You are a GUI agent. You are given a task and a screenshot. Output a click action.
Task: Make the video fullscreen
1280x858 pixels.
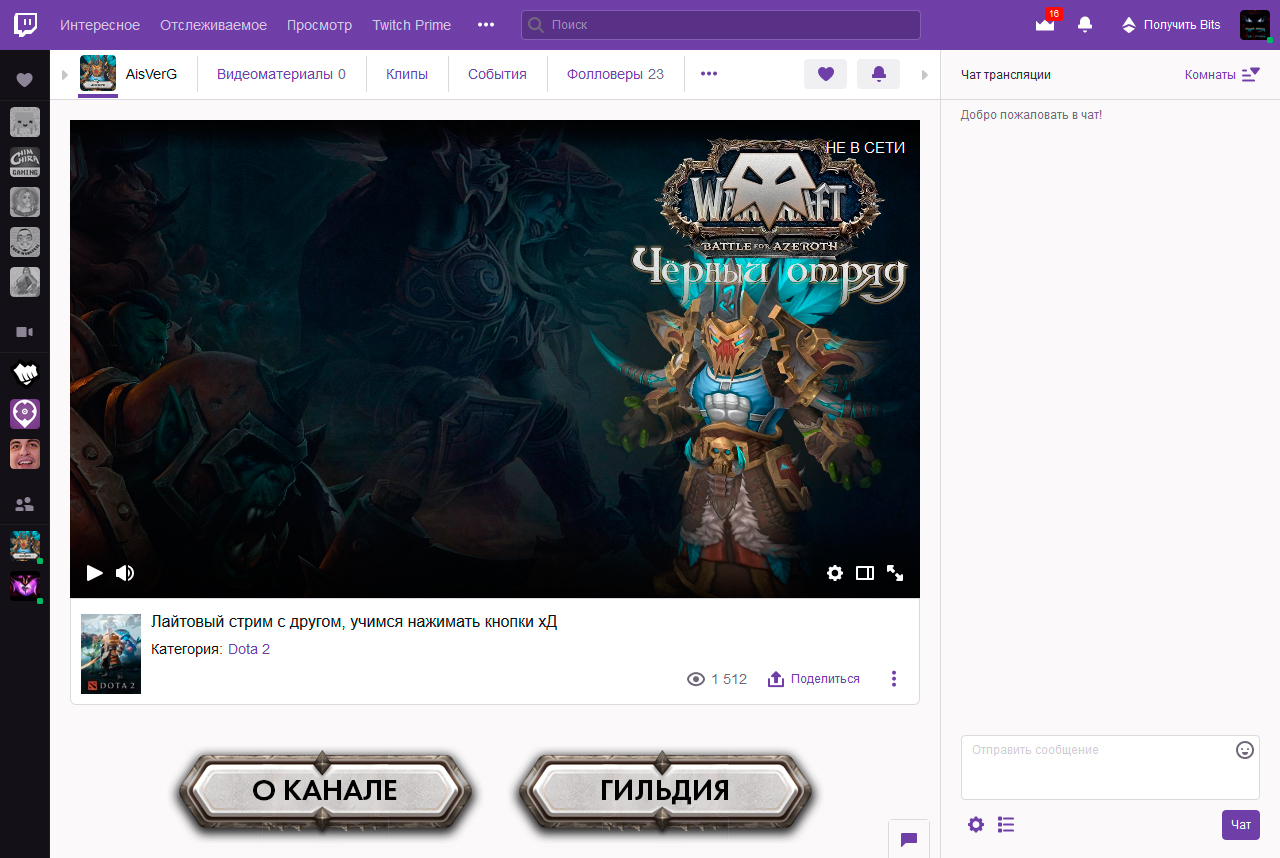[x=894, y=573]
